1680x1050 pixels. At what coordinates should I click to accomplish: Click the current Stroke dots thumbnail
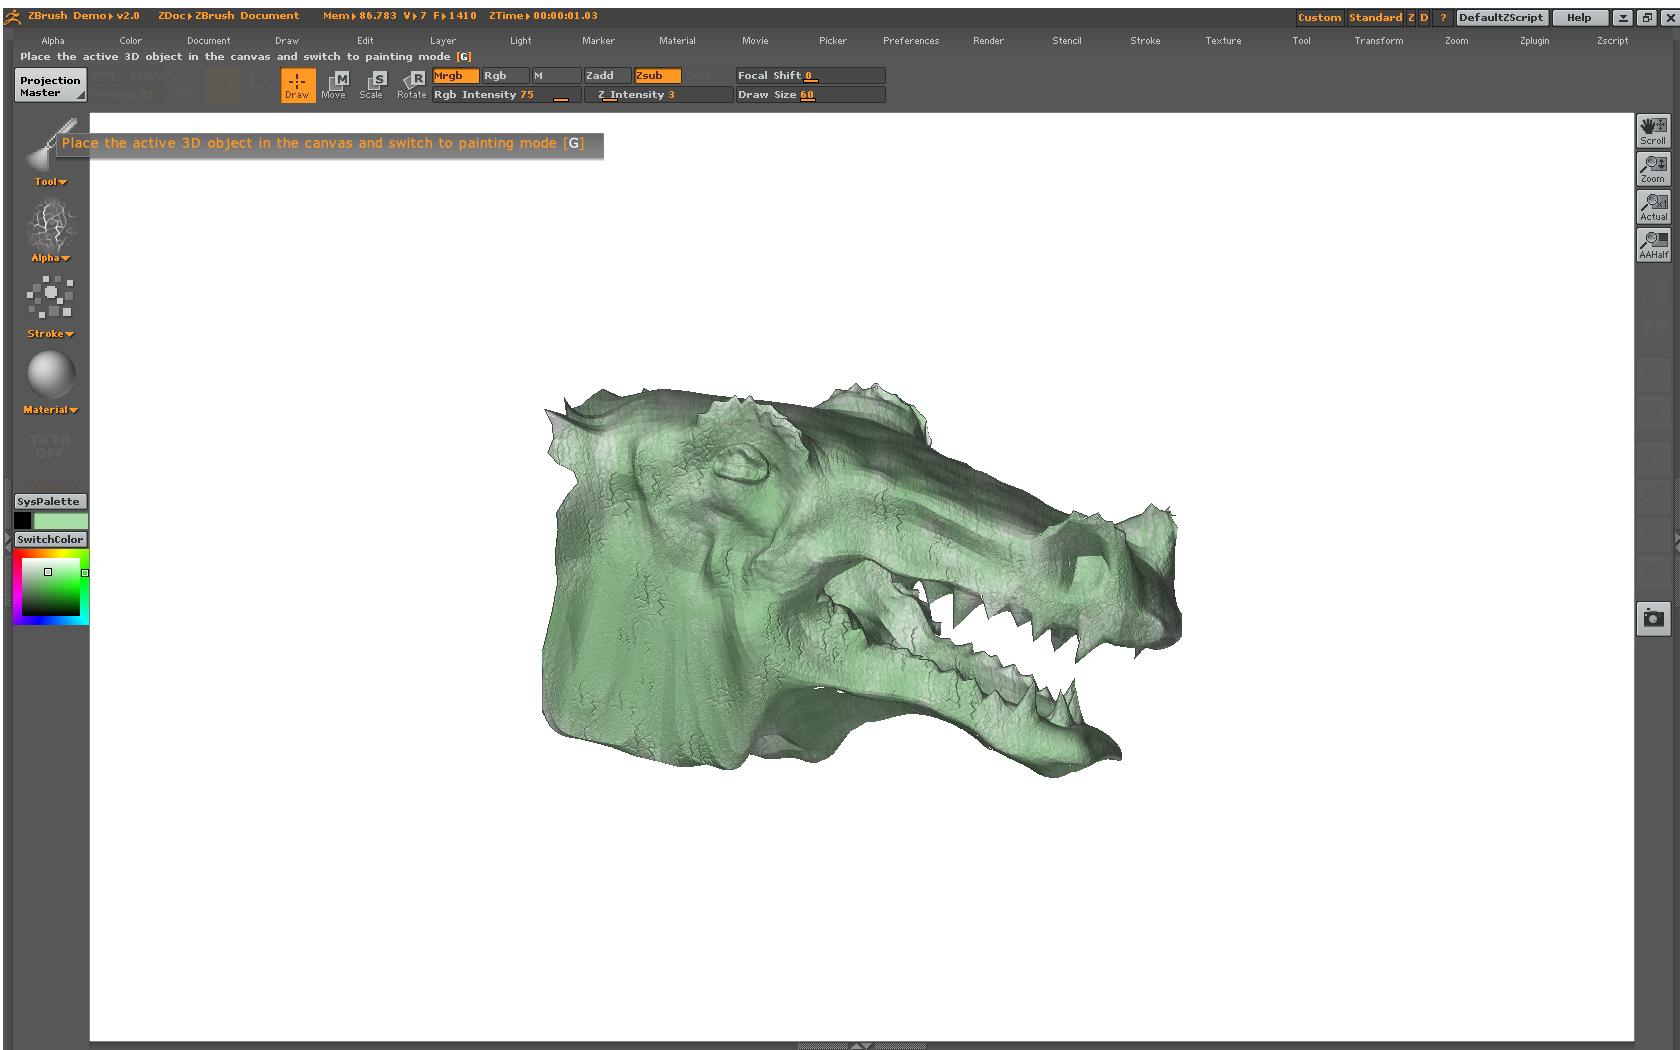(50, 299)
